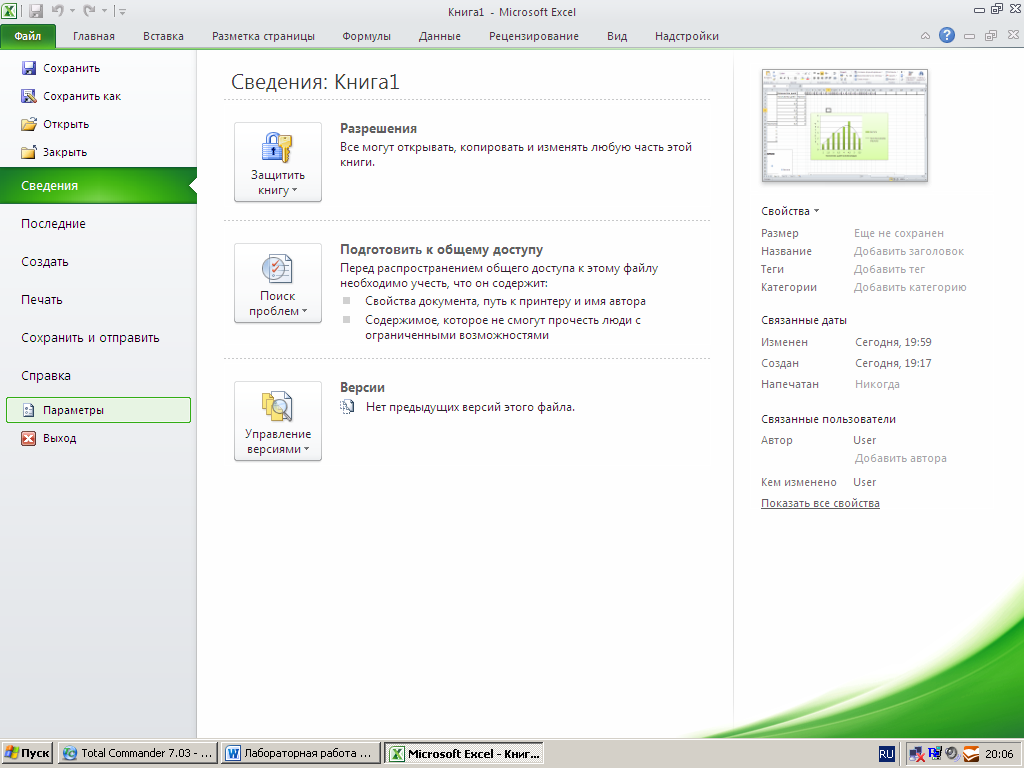Click the blue Help question mark icon
The image size is (1024, 768).
946,35
